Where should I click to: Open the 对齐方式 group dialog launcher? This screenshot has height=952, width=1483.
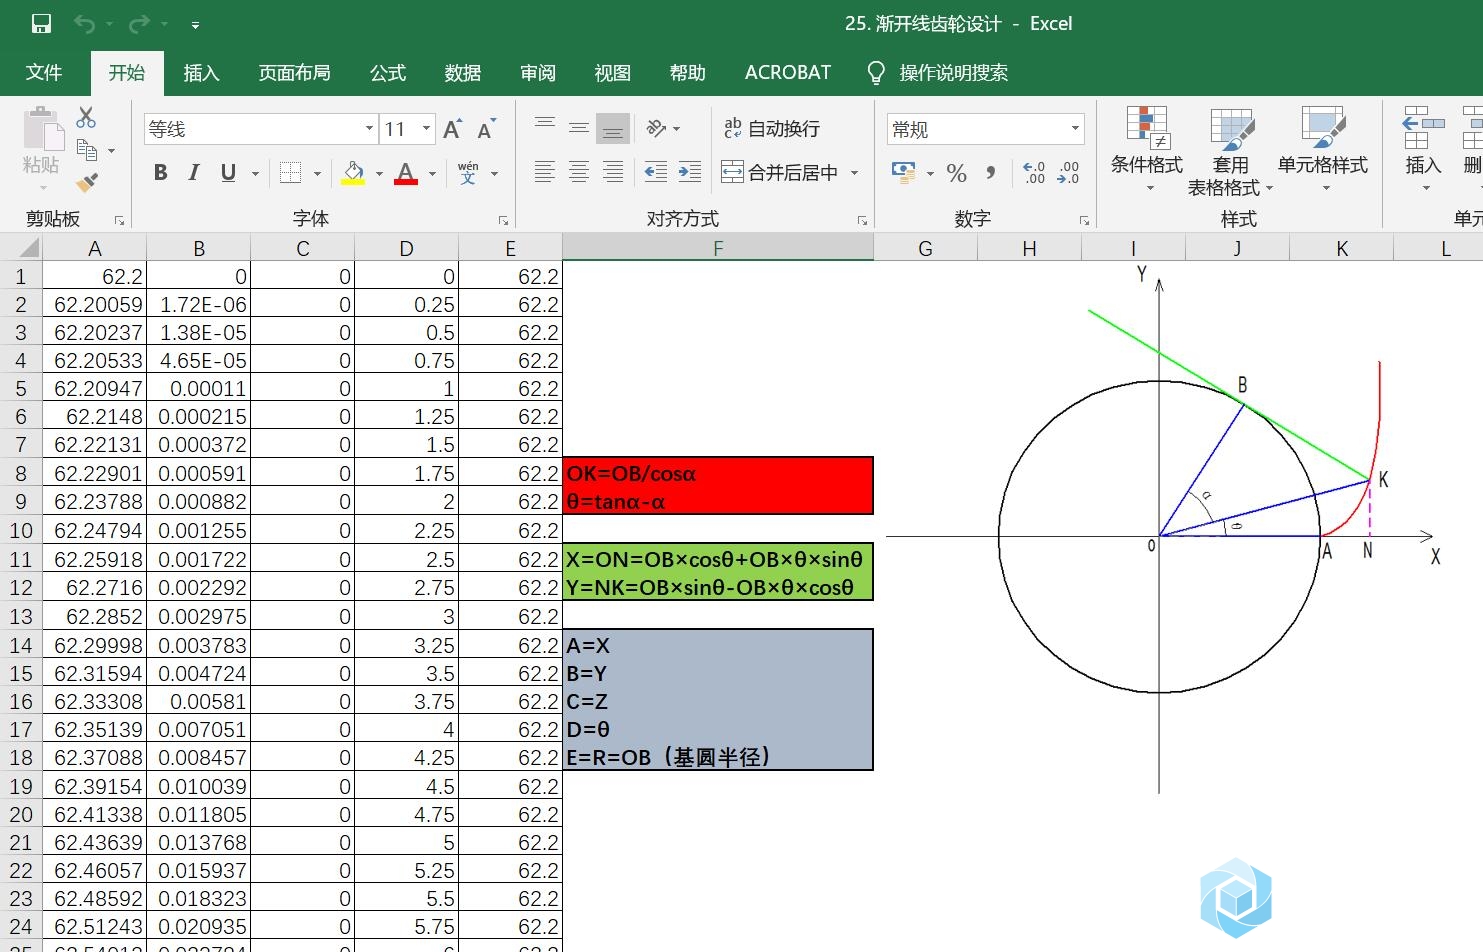[x=862, y=220]
